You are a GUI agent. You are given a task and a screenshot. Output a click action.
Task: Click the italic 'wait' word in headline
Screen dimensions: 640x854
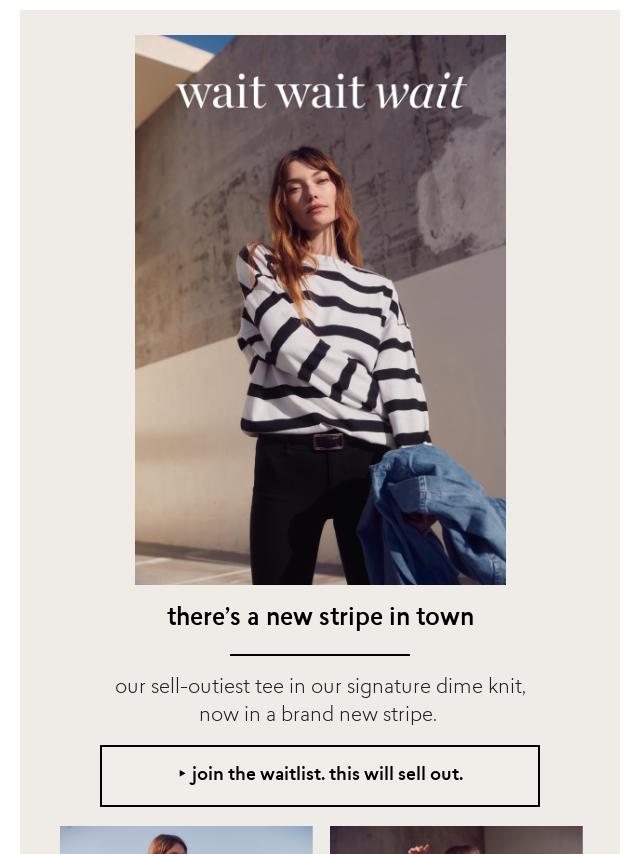tap(420, 92)
